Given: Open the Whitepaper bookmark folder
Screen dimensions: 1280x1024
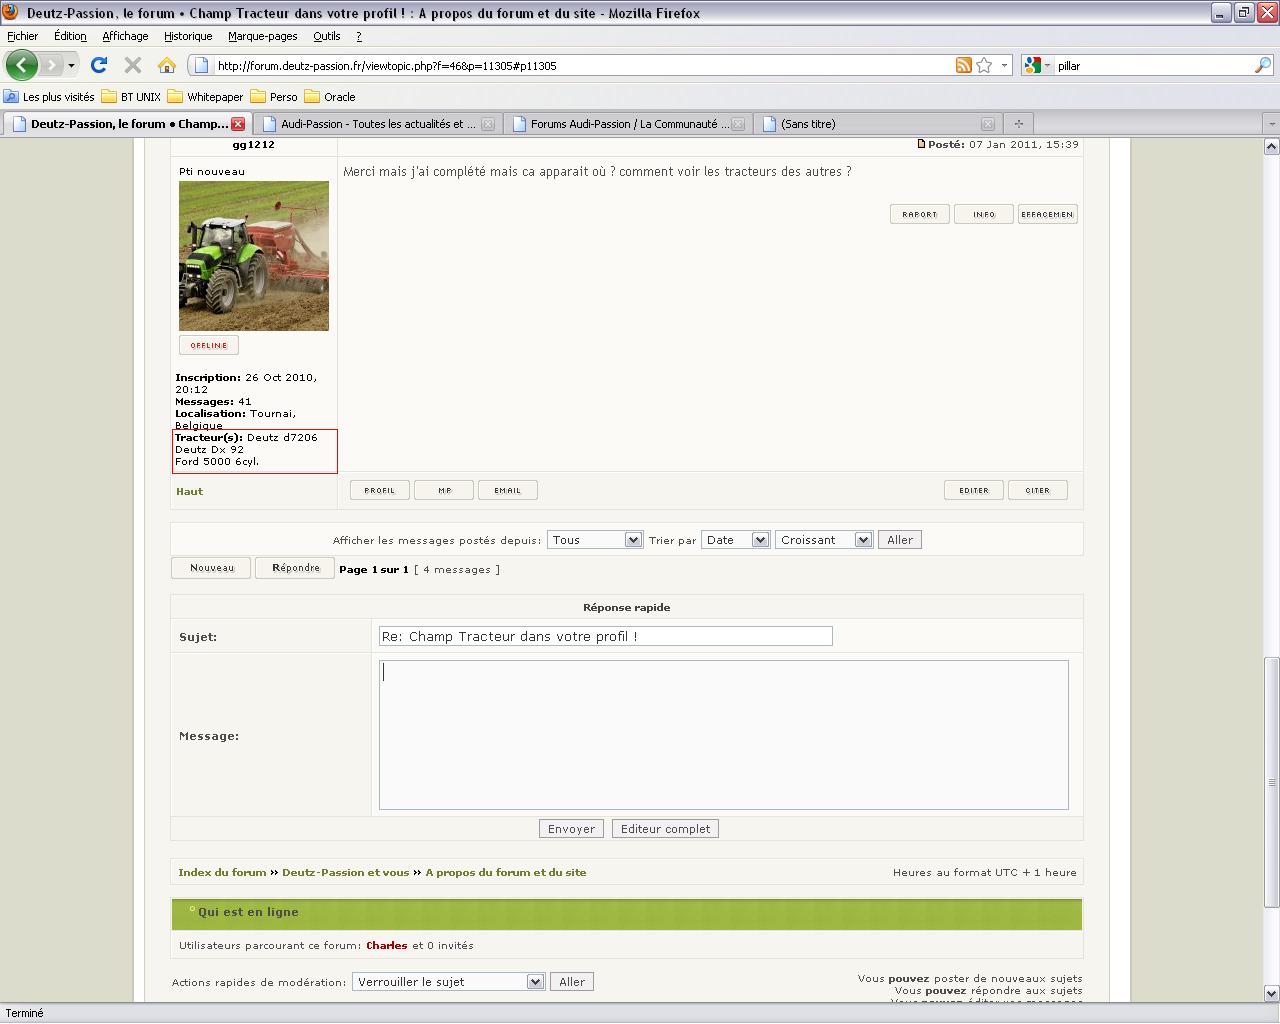Looking at the screenshot, I should pyautogui.click(x=205, y=97).
